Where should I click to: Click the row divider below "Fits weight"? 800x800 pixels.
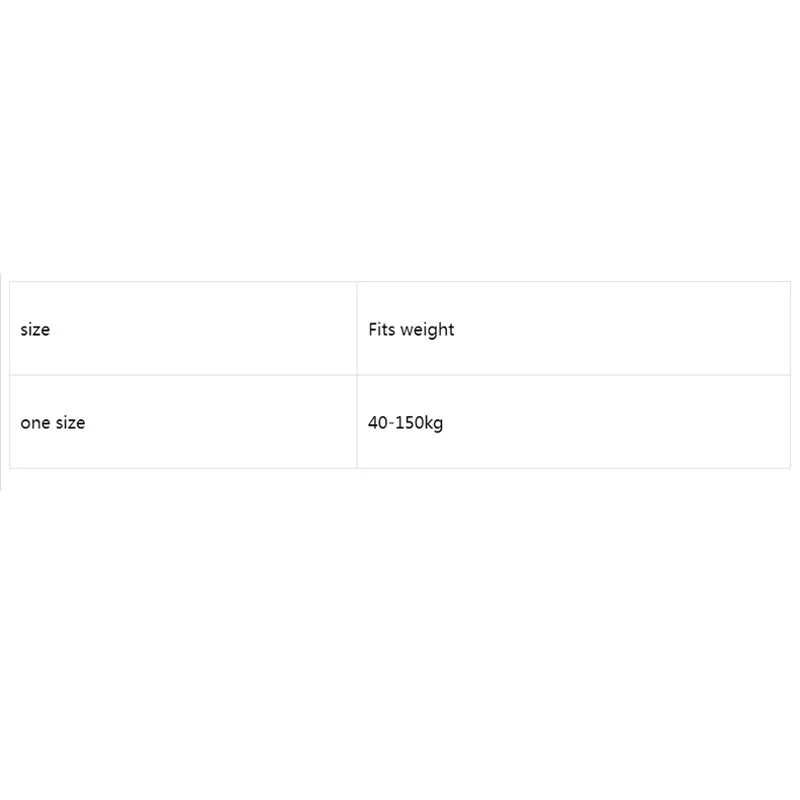pyautogui.click(x=574, y=375)
